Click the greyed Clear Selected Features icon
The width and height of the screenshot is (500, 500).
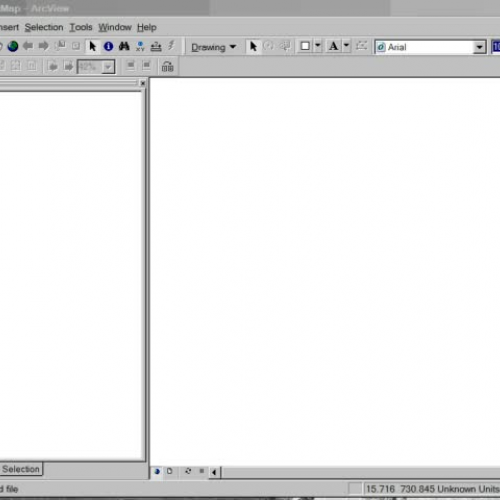[x=76, y=46]
